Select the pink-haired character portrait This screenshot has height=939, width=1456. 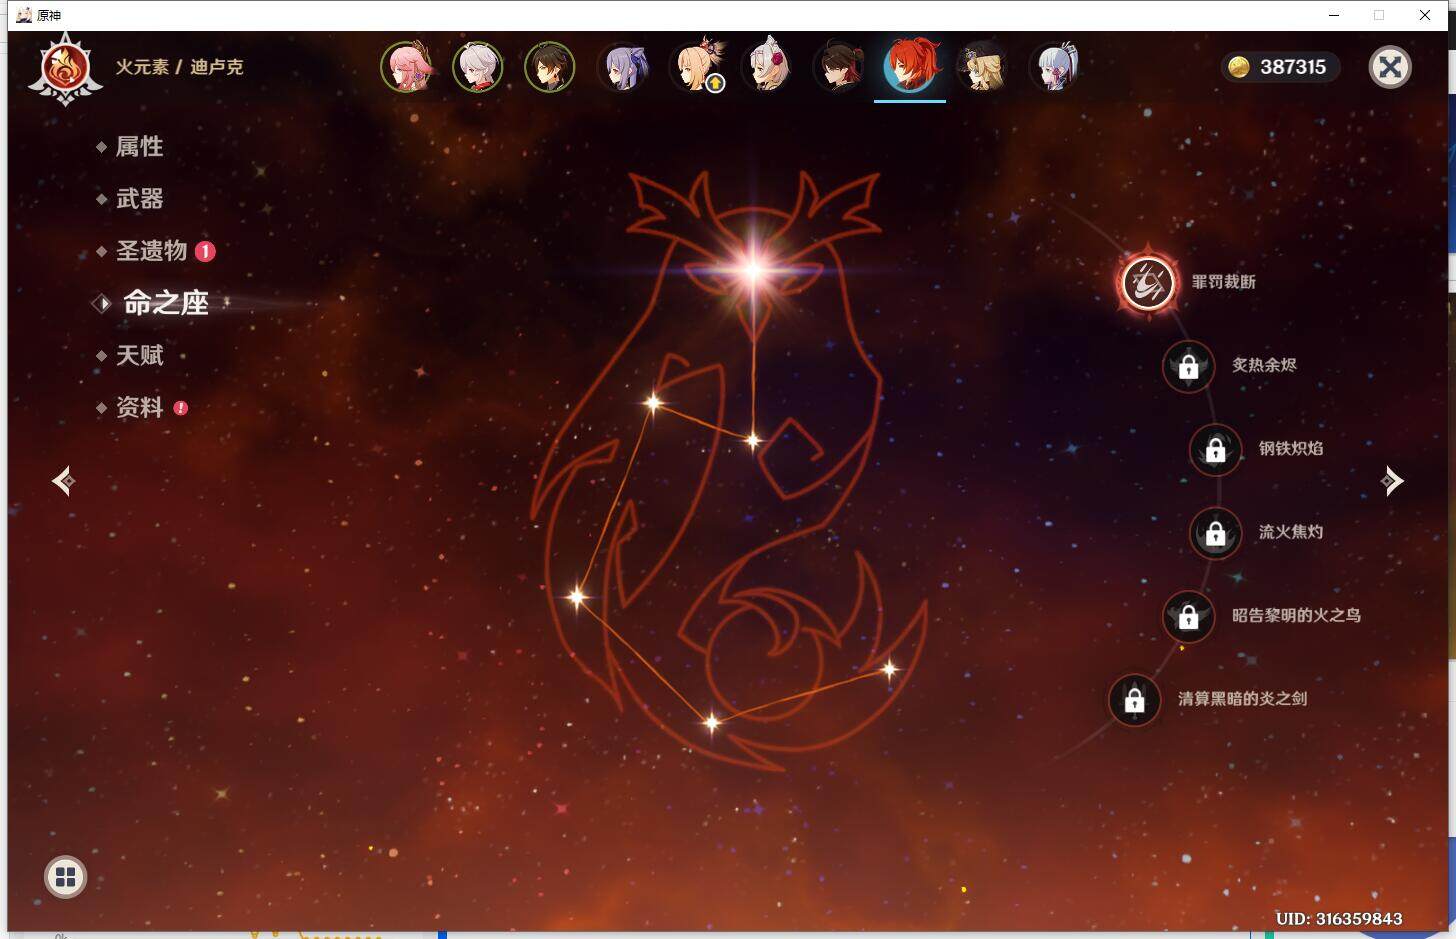pyautogui.click(x=405, y=67)
